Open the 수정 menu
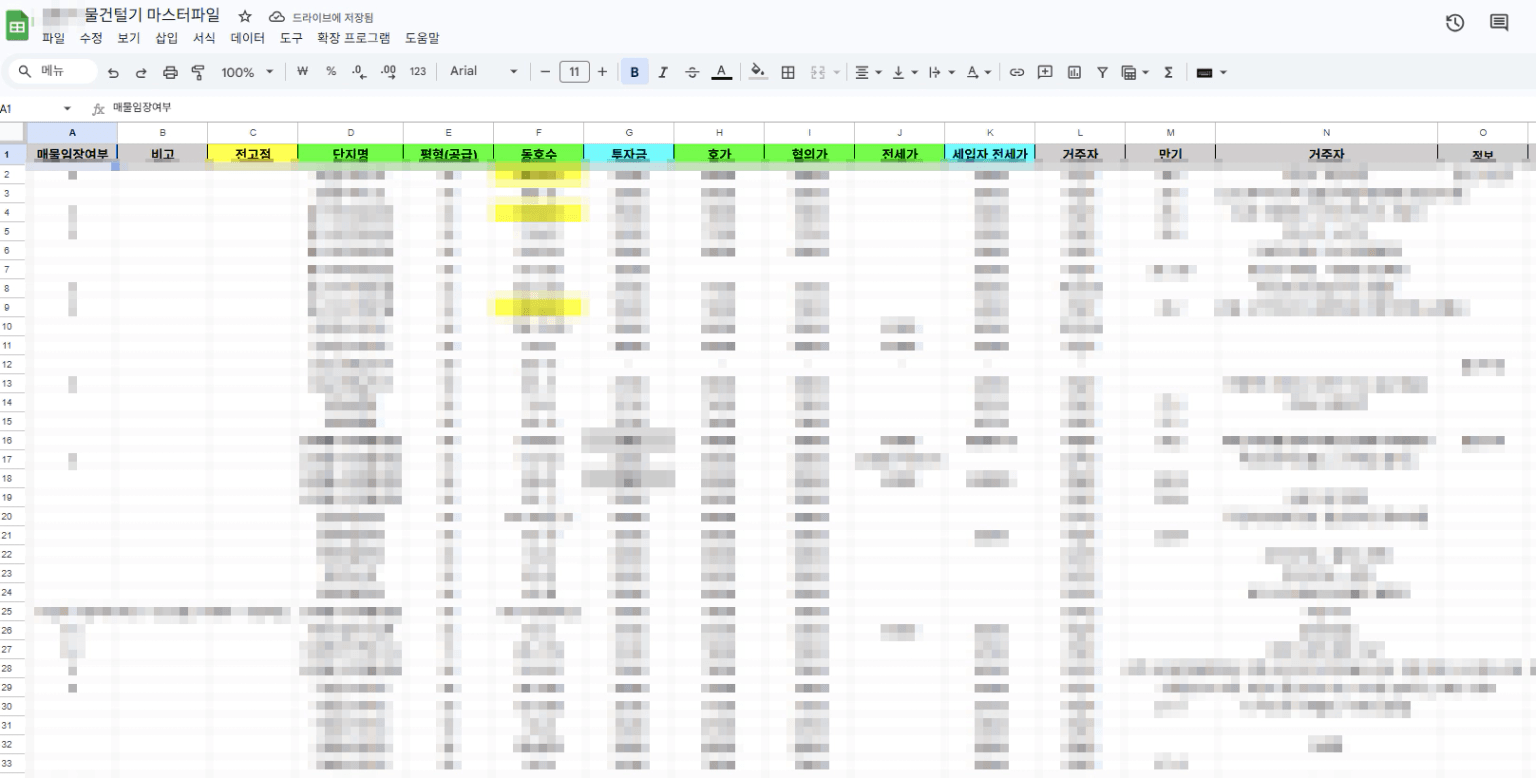The width and height of the screenshot is (1536, 778). (x=91, y=38)
